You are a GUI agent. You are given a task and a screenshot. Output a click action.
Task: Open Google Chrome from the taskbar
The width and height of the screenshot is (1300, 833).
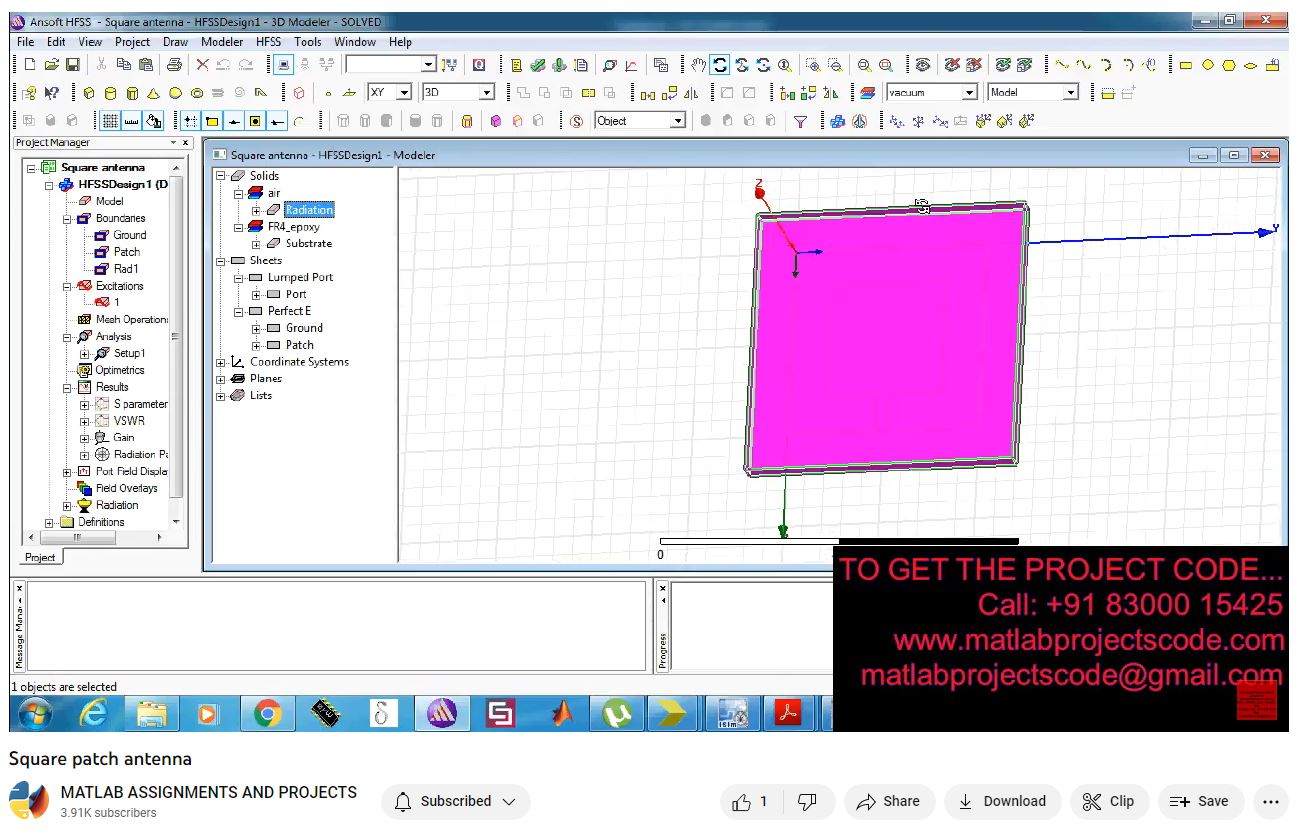[267, 713]
